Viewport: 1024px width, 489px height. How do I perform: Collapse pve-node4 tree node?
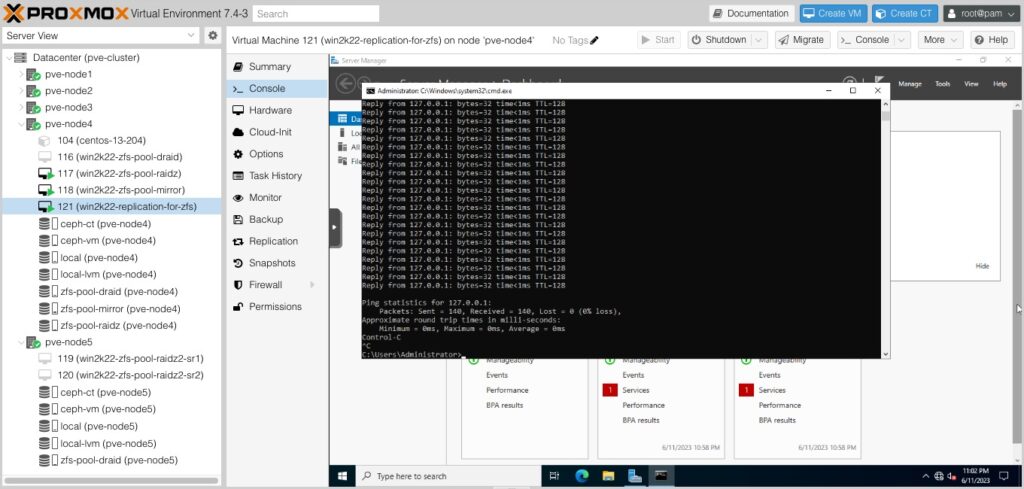(22, 124)
